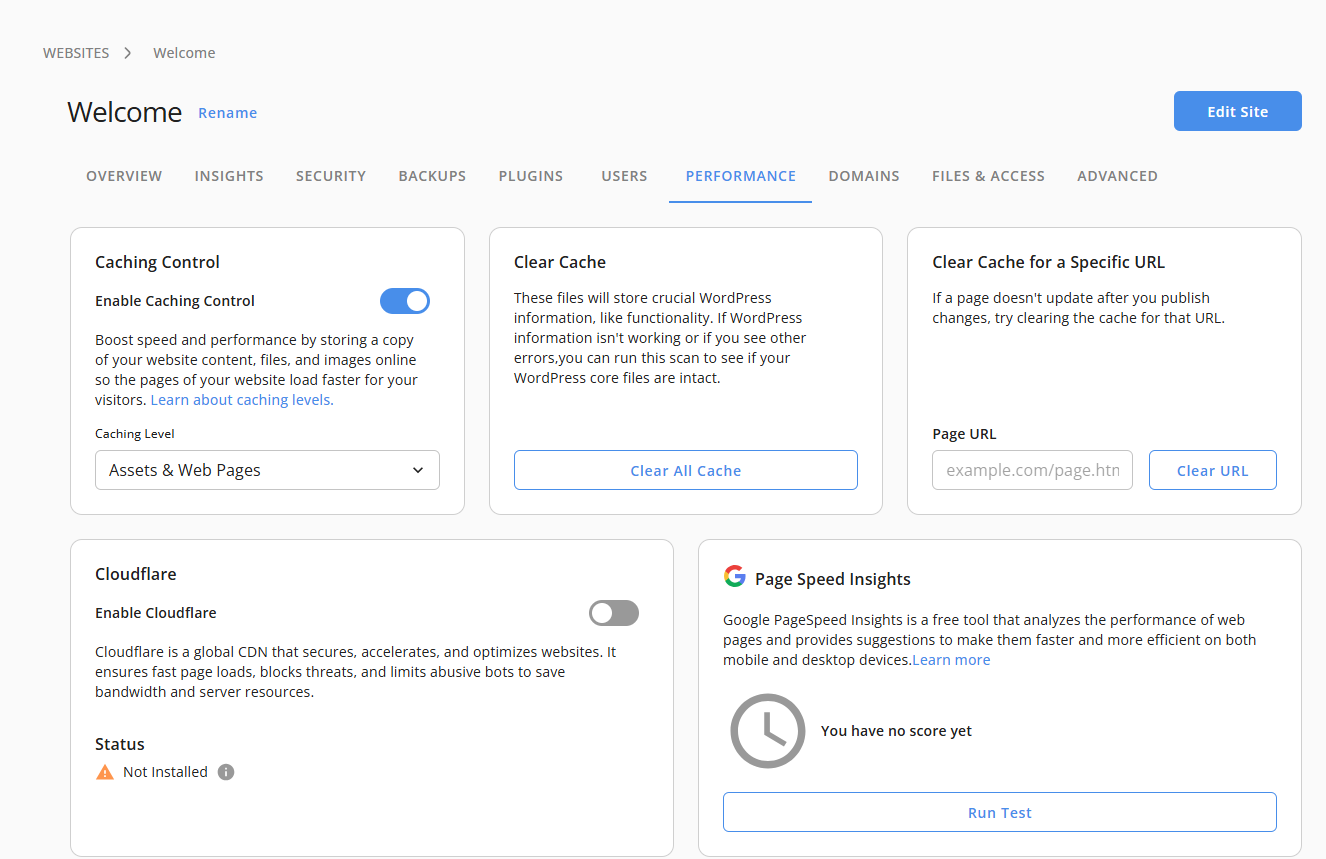Click the Caching Level label
Viewport: 1326px width, 859px height.
(135, 434)
